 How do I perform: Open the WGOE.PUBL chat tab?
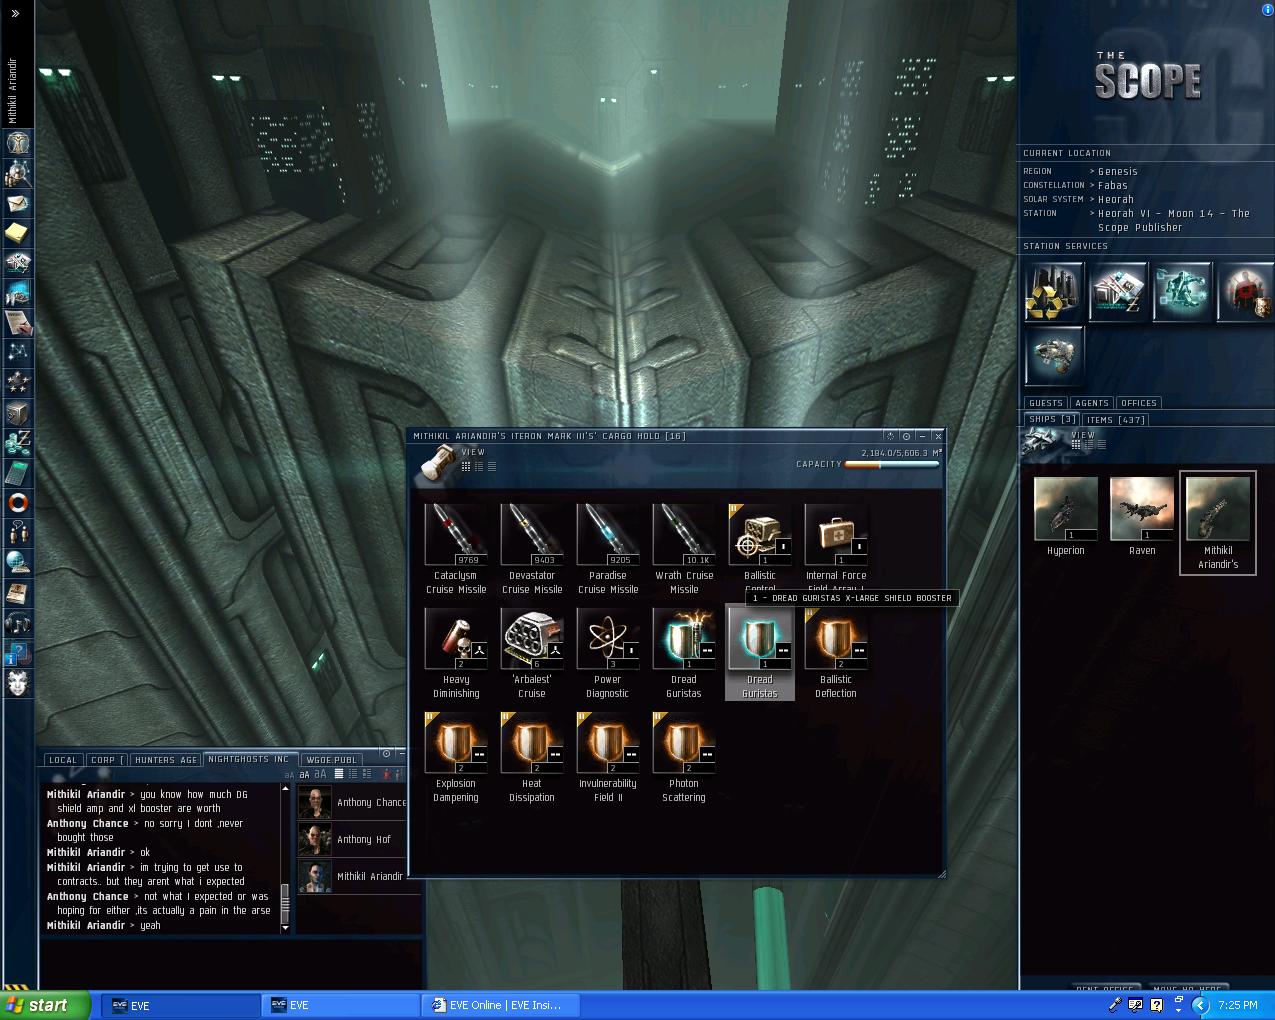(332, 760)
